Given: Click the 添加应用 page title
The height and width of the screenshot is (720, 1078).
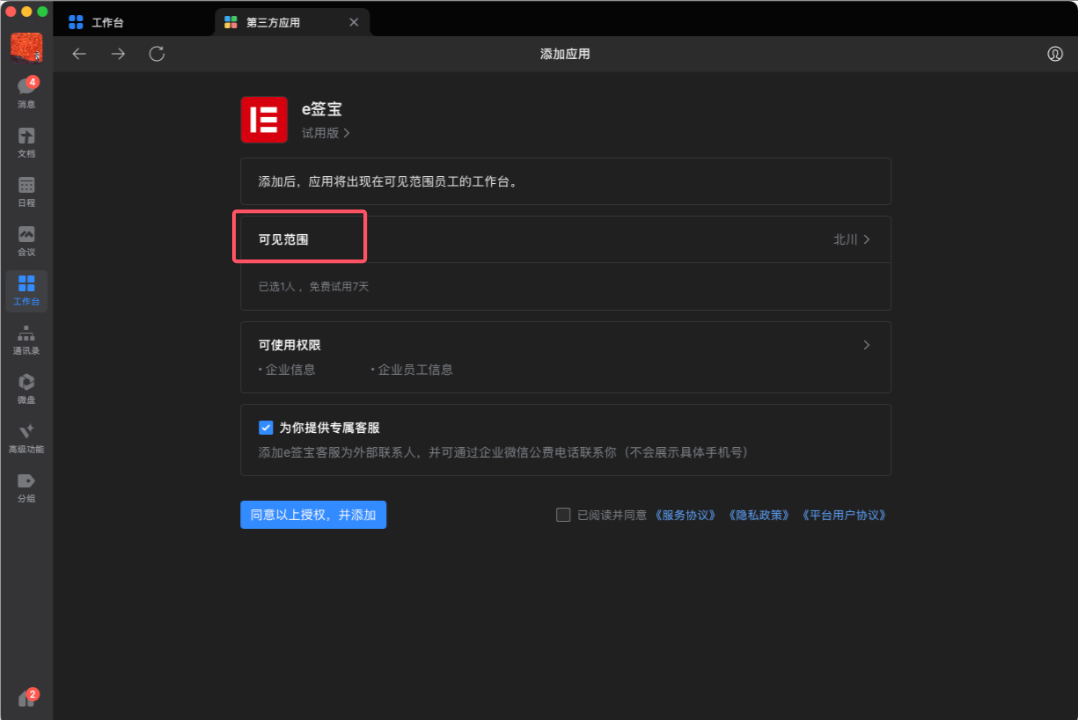Looking at the screenshot, I should pyautogui.click(x=564, y=54).
